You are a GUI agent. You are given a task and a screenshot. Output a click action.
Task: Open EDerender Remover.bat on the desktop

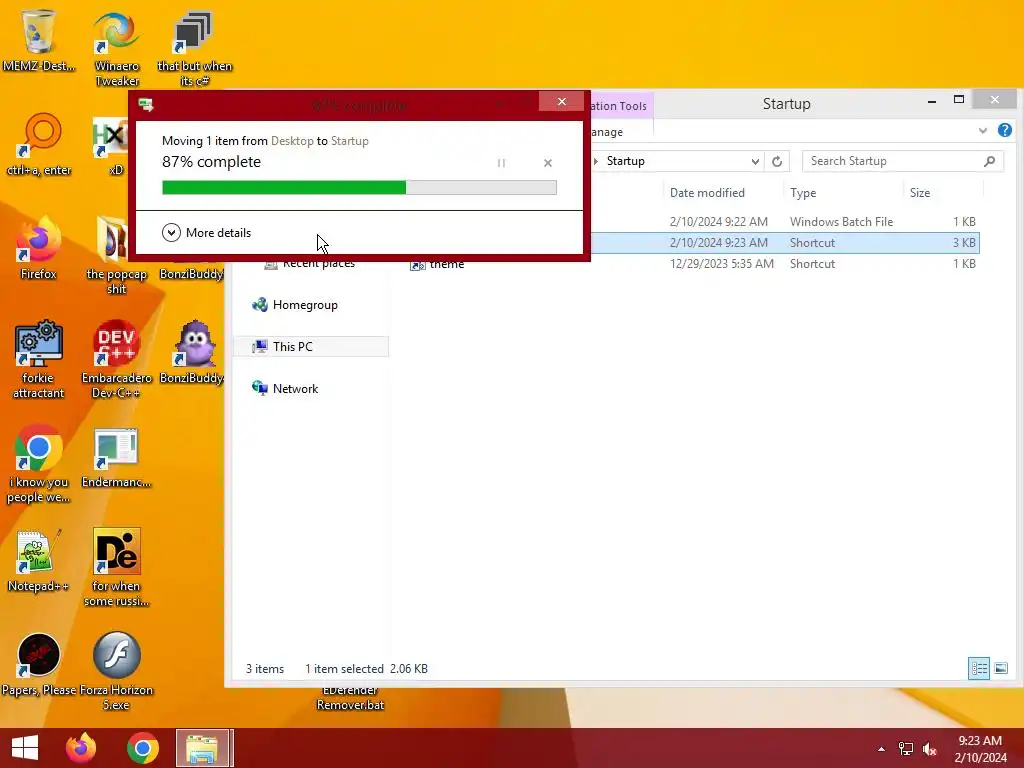(350, 698)
